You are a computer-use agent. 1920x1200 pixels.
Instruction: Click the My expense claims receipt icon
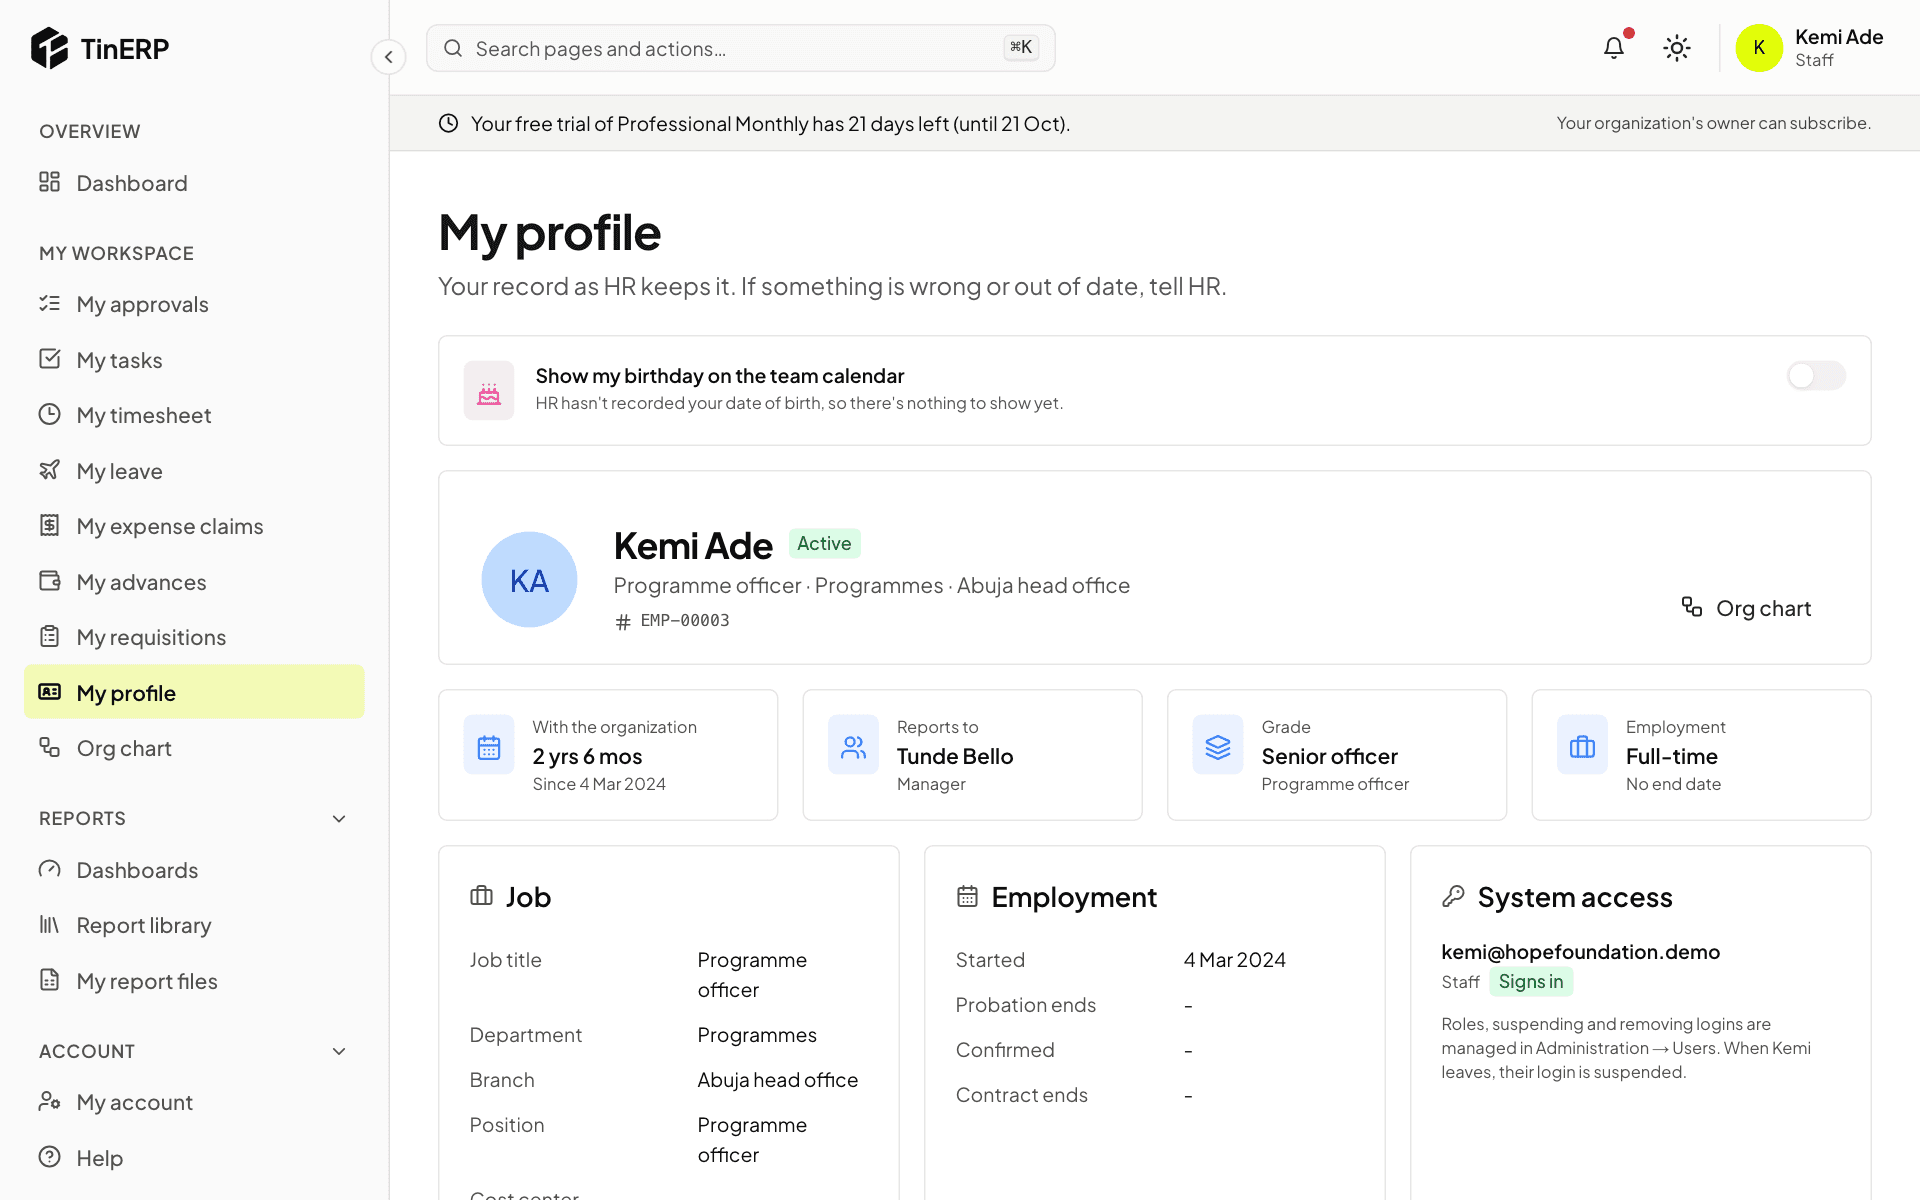50,525
